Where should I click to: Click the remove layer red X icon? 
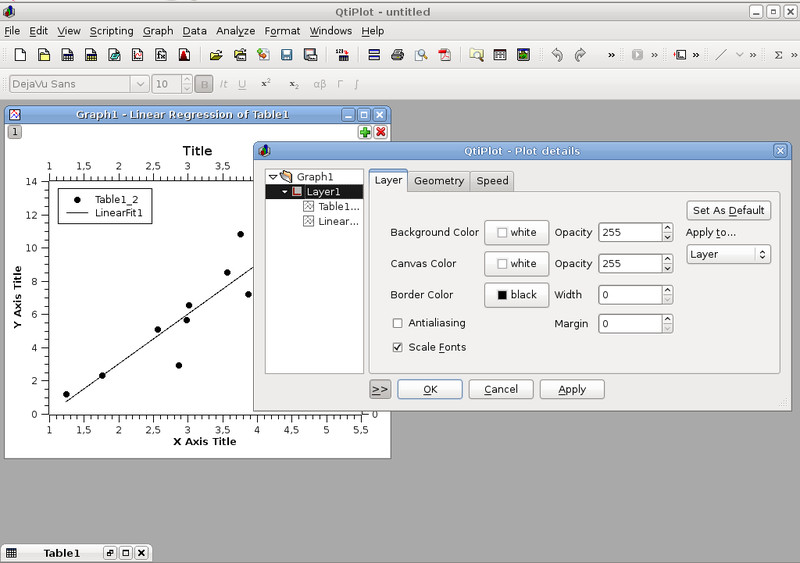[x=381, y=132]
